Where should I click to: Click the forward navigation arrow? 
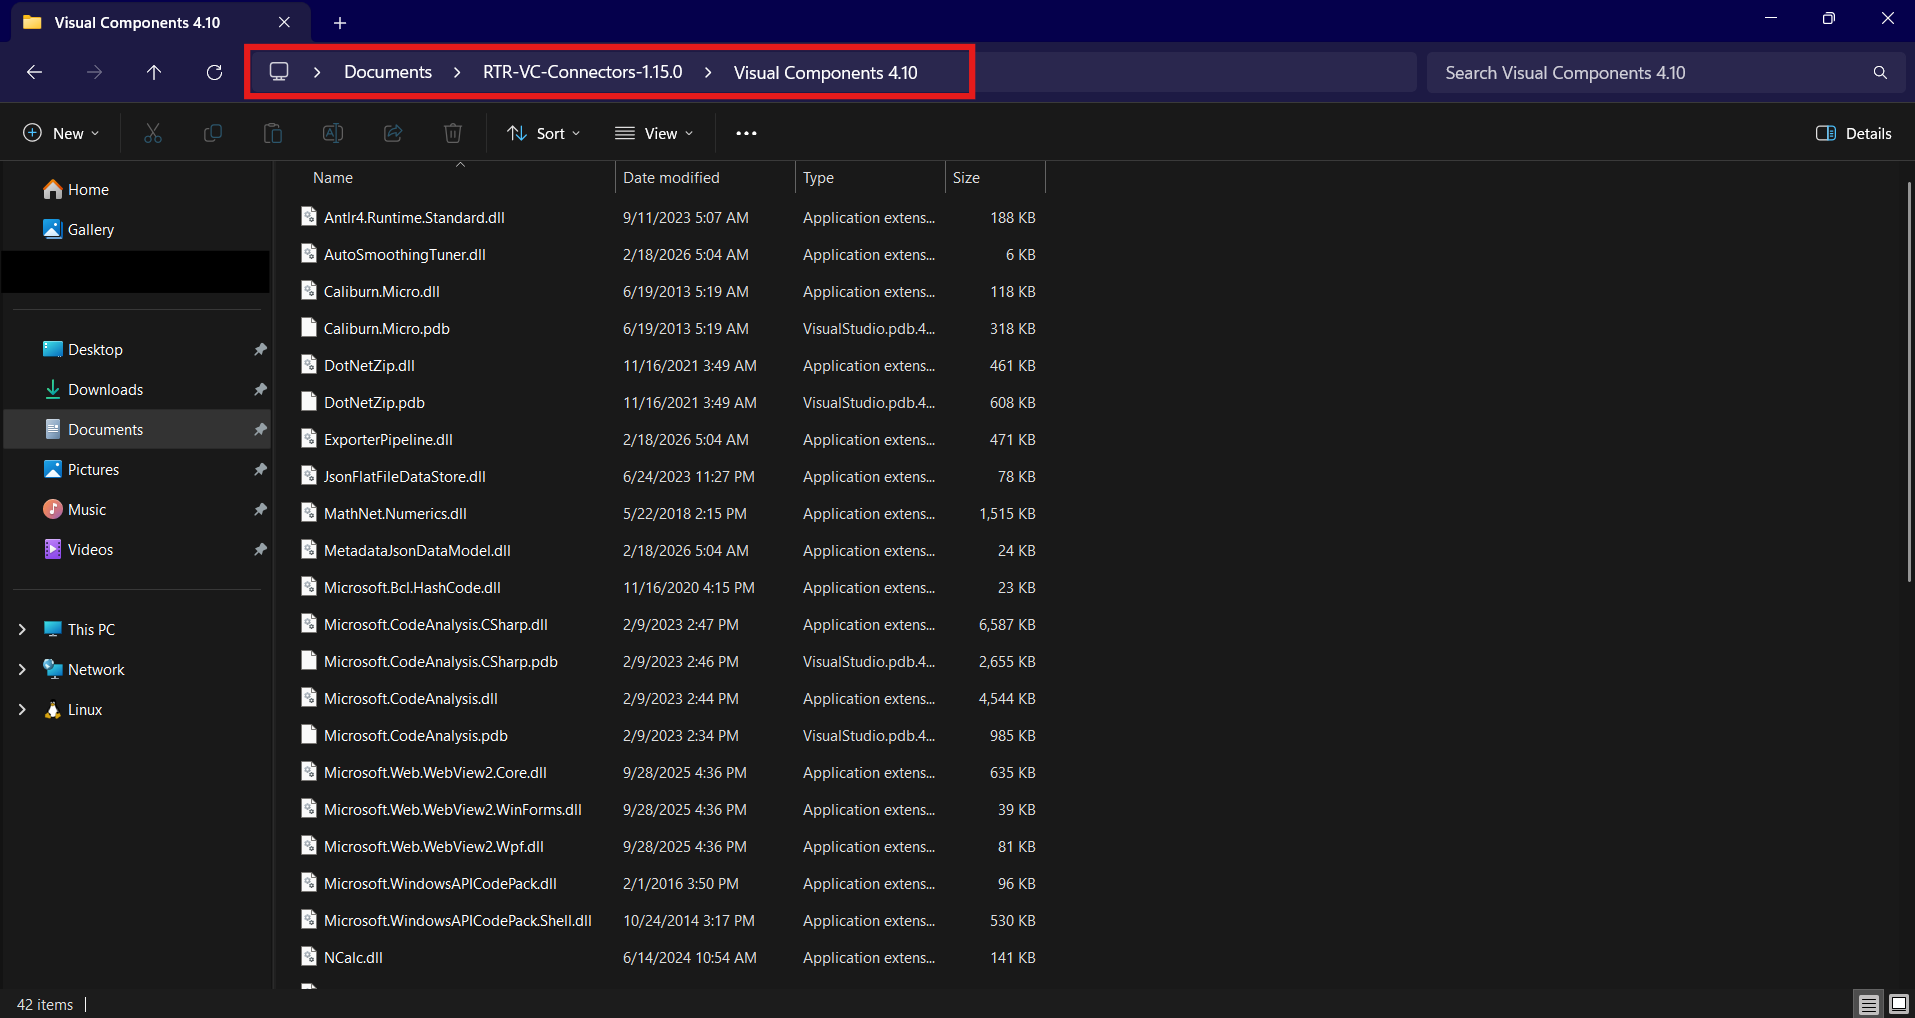click(94, 72)
